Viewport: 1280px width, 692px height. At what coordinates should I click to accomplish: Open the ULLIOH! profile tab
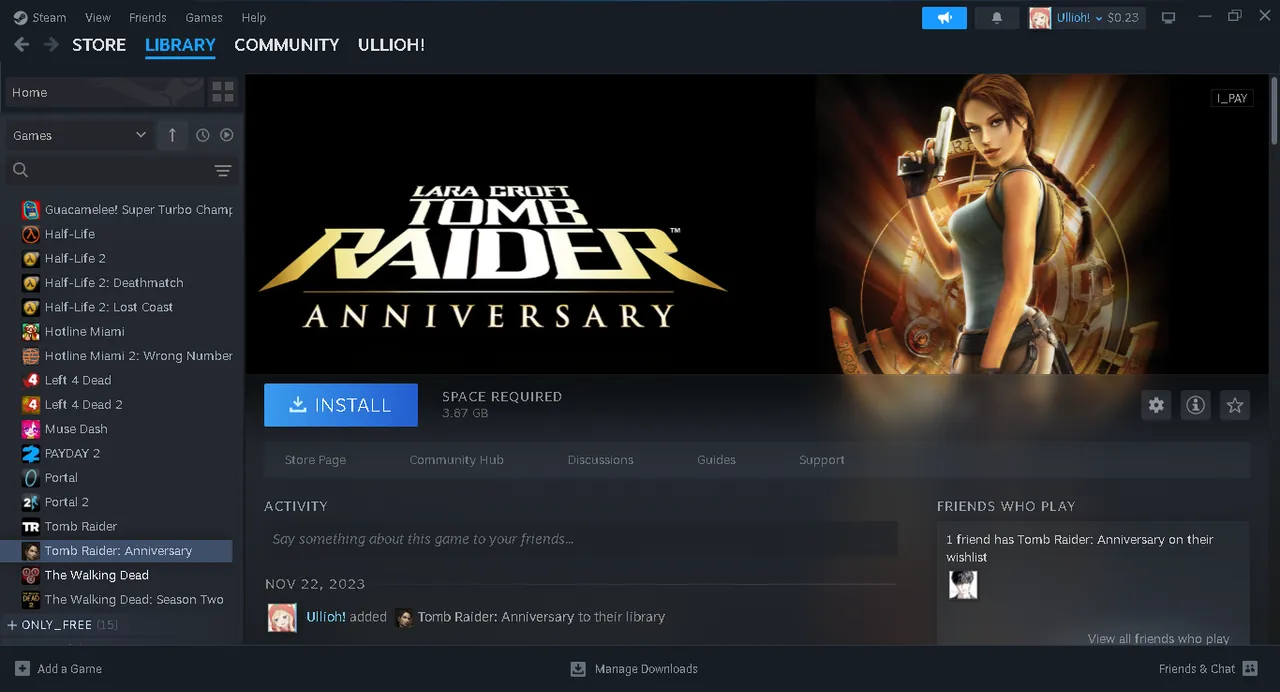[x=391, y=45]
